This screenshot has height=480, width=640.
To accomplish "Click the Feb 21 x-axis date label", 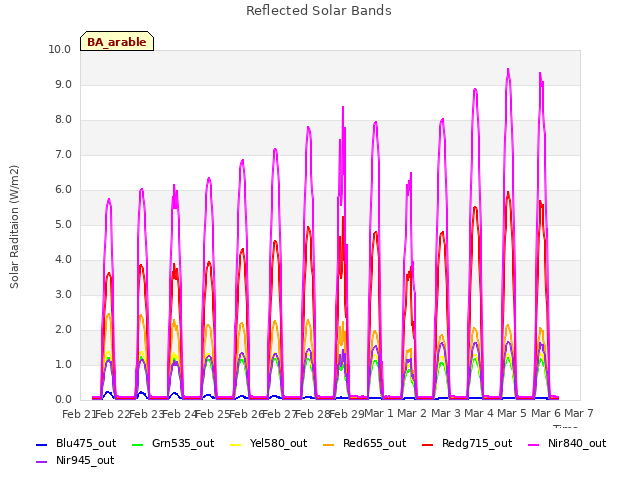I will coord(78,414).
